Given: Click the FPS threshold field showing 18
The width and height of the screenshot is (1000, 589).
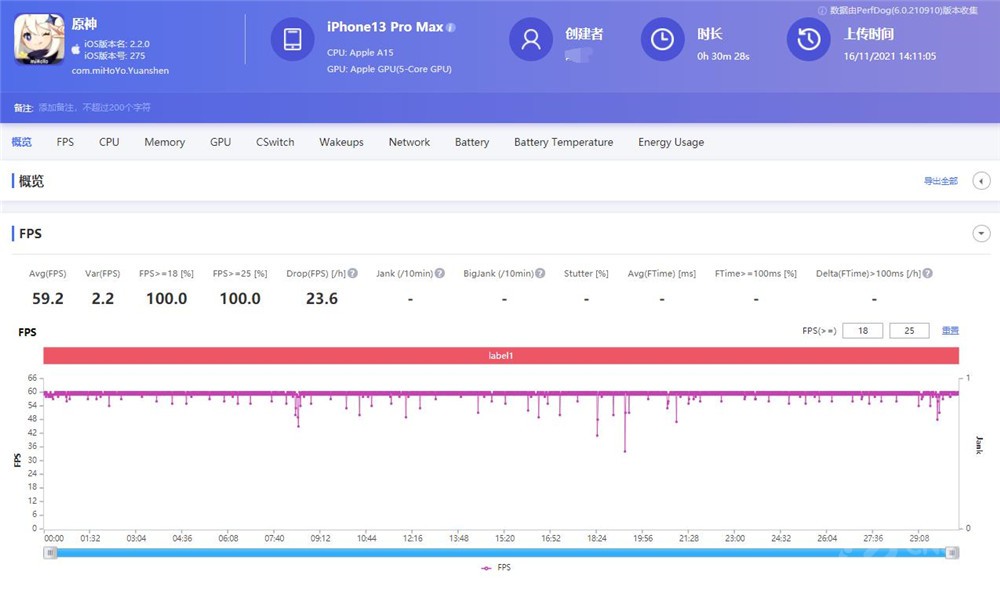Looking at the screenshot, I should (863, 330).
